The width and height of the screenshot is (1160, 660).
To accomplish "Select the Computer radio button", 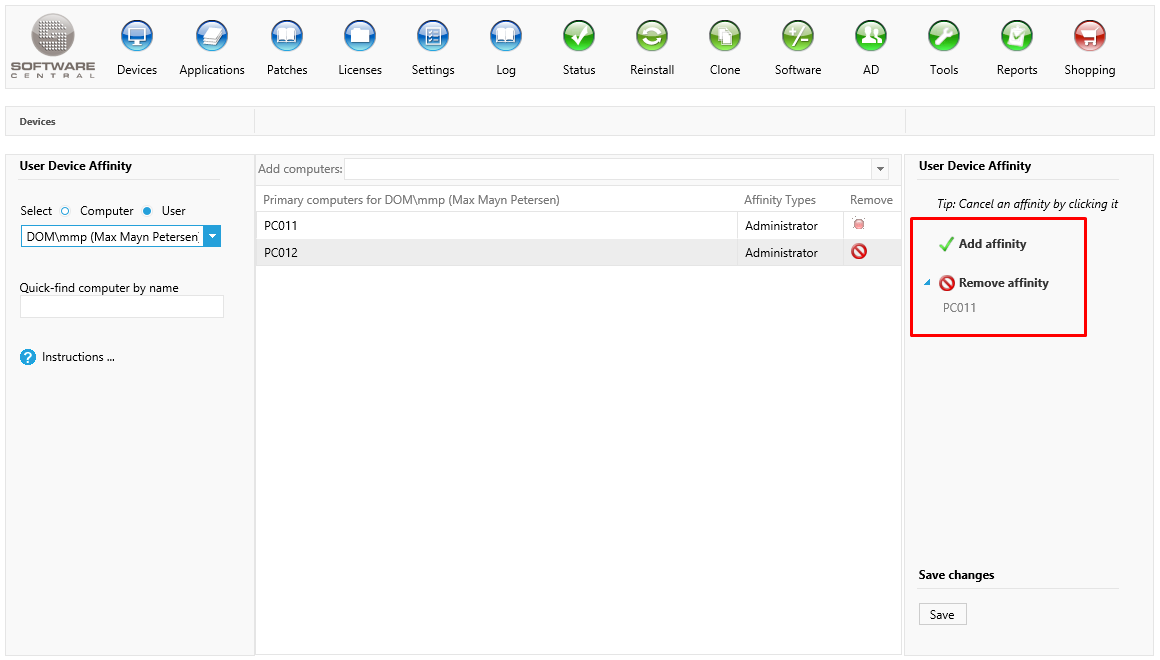I will [x=66, y=211].
